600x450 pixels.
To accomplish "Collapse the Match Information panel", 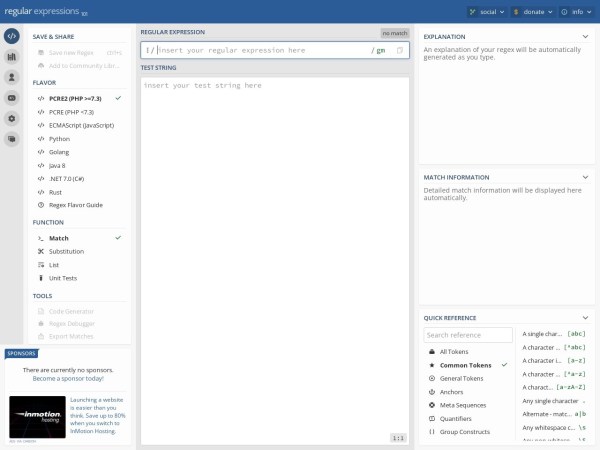I will point(585,177).
